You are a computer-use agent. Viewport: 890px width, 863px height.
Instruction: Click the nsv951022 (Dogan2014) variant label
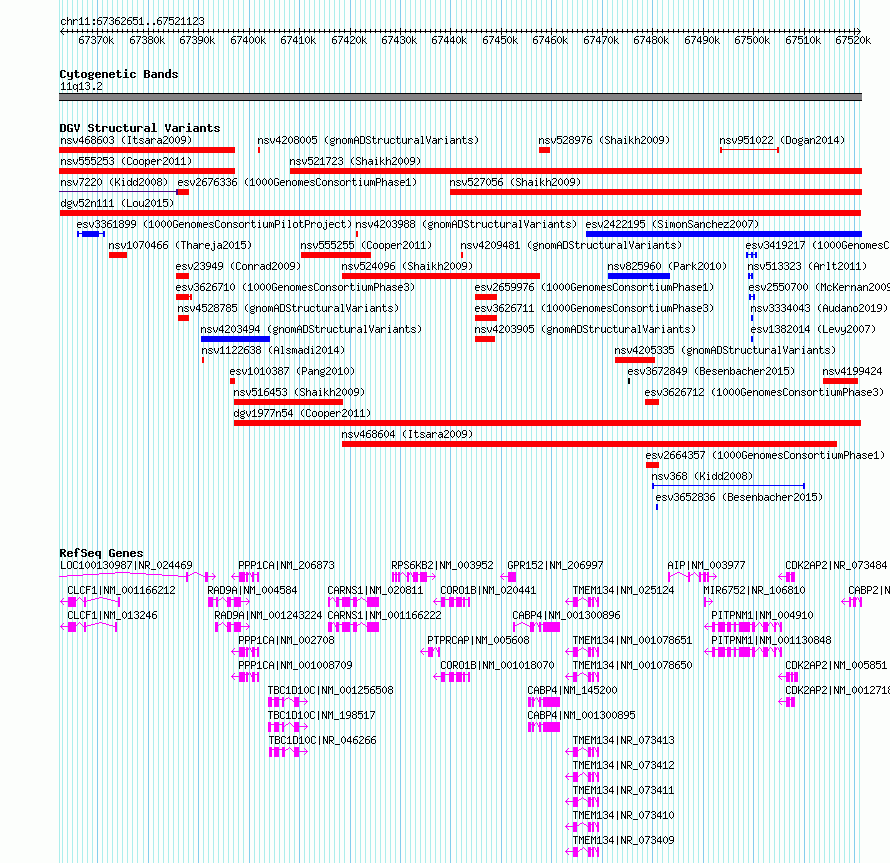782,140
